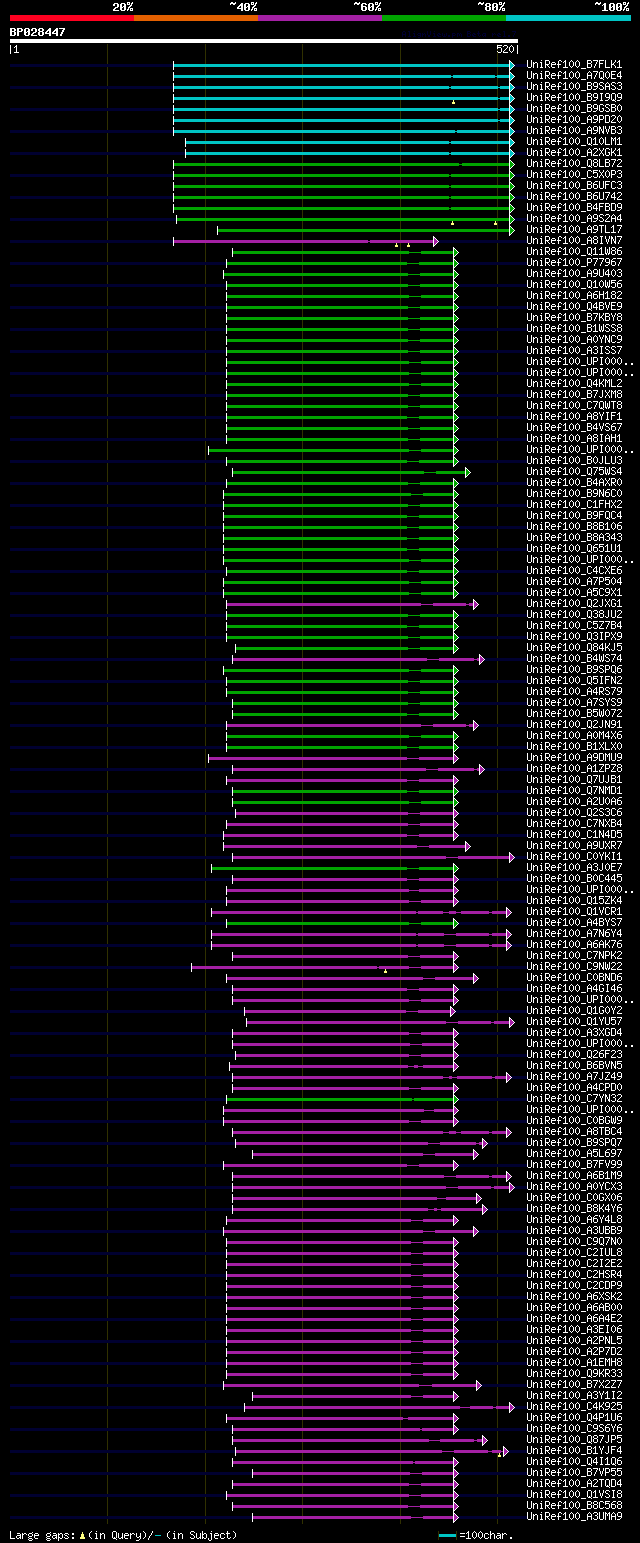Click the UniRef100_A3ISS7 label

pyautogui.click(x=574, y=350)
